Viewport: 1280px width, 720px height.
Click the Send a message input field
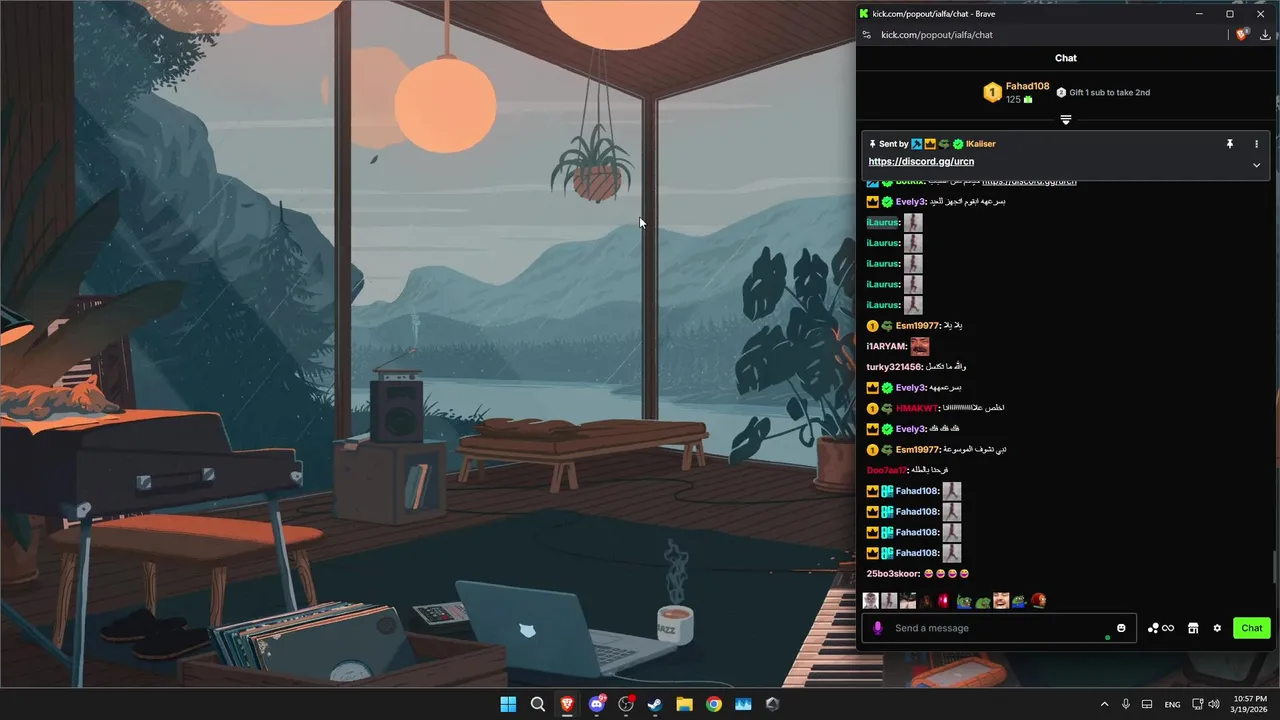[x=998, y=628]
